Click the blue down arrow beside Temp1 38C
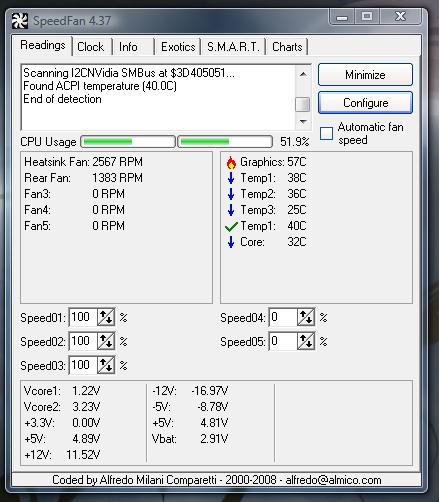Screen dimensions: 440x502 tap(231, 178)
